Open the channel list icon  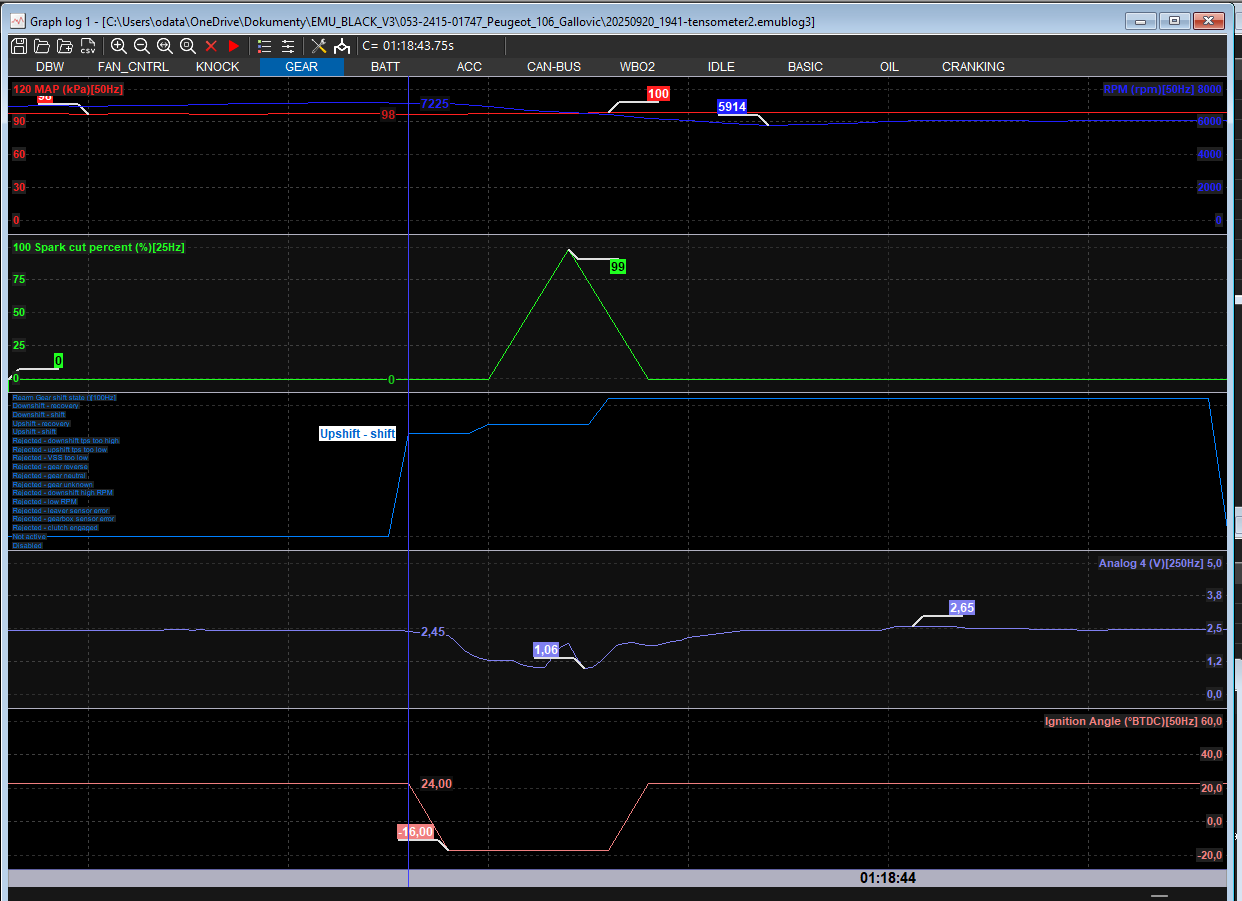[x=265, y=46]
